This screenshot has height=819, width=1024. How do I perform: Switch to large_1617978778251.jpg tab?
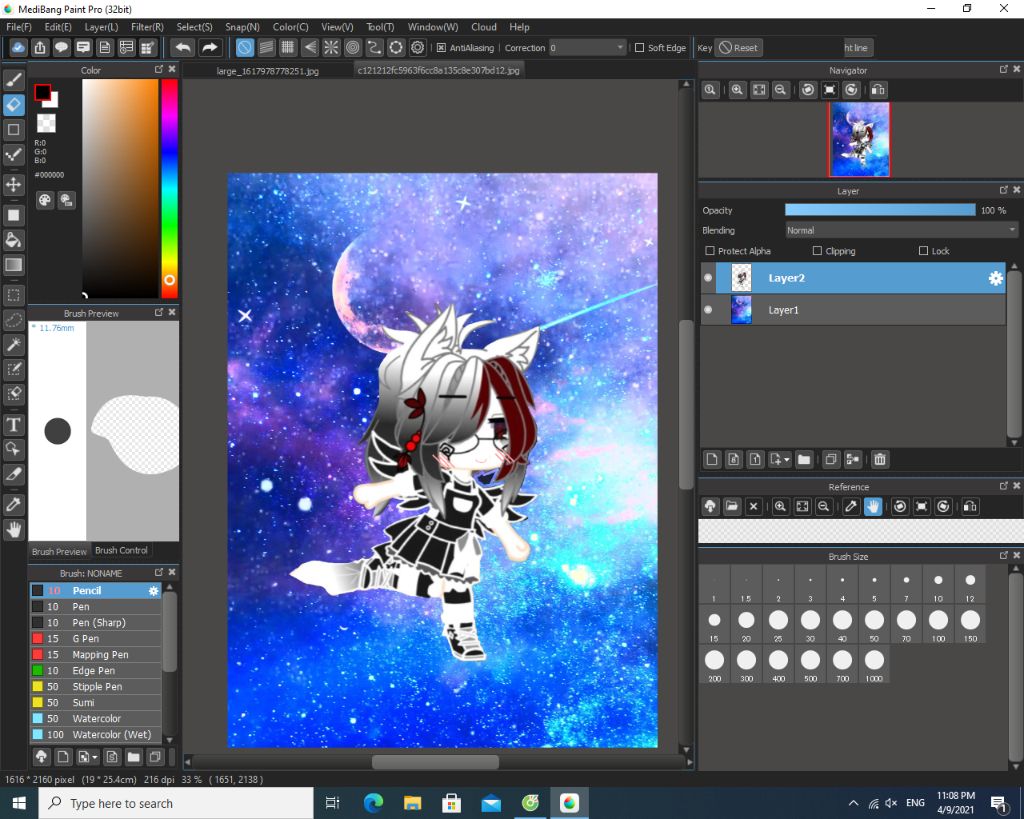(268, 71)
